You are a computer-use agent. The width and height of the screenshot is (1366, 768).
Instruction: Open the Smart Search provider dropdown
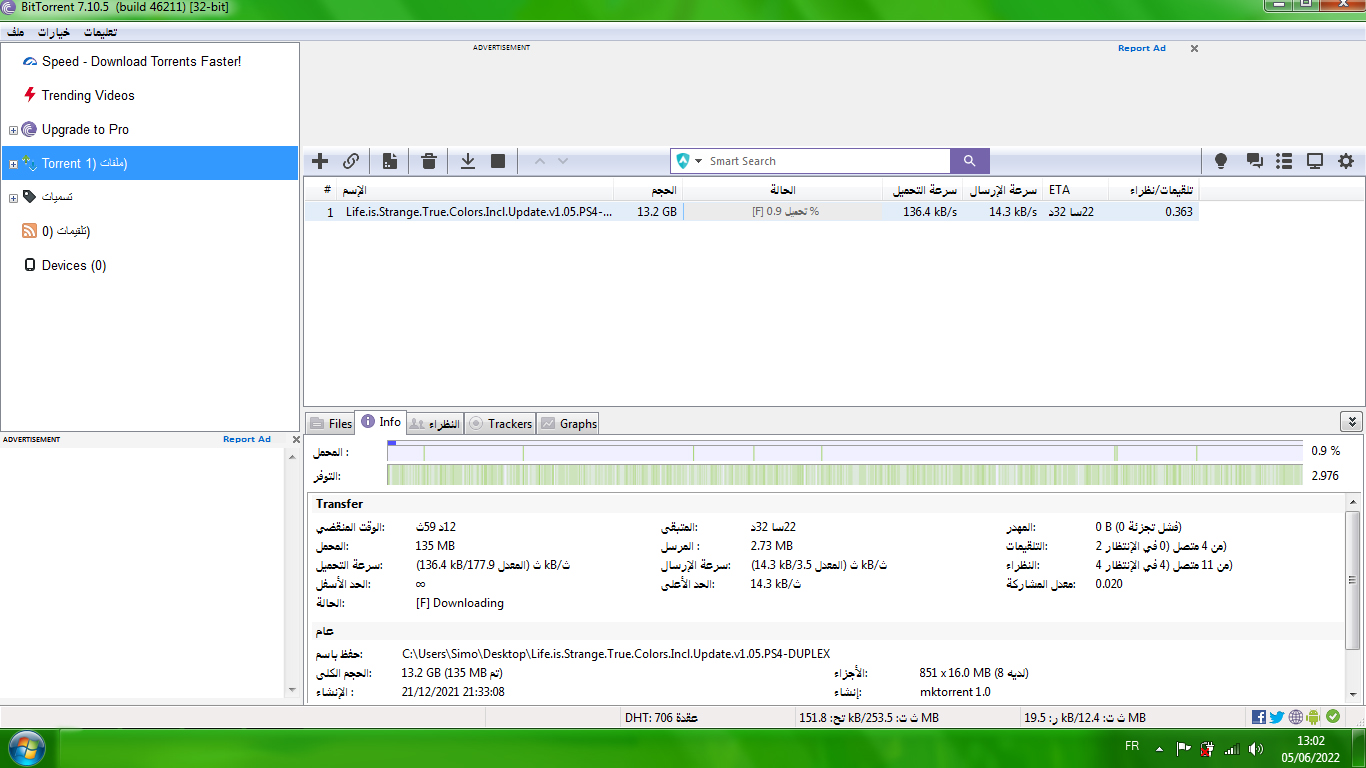tap(690, 161)
